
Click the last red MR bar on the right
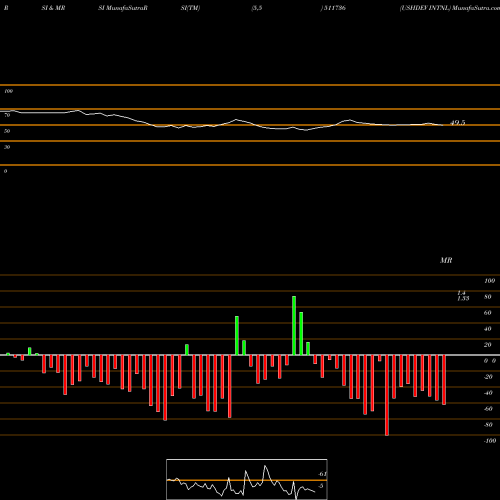pyautogui.click(x=444, y=380)
